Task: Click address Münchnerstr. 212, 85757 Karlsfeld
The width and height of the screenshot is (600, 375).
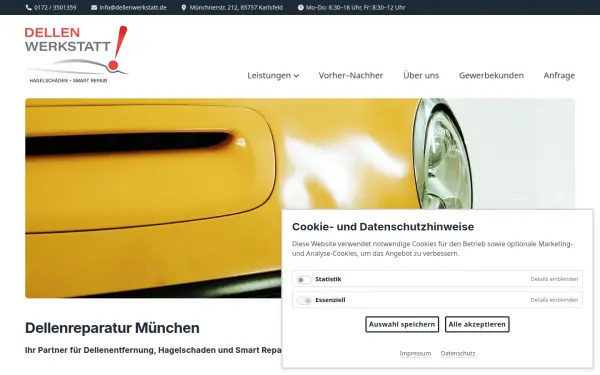Action: (236, 8)
